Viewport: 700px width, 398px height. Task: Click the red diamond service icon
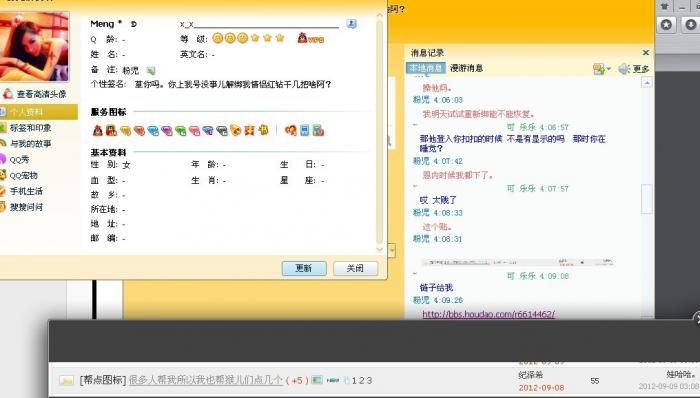pos(139,130)
